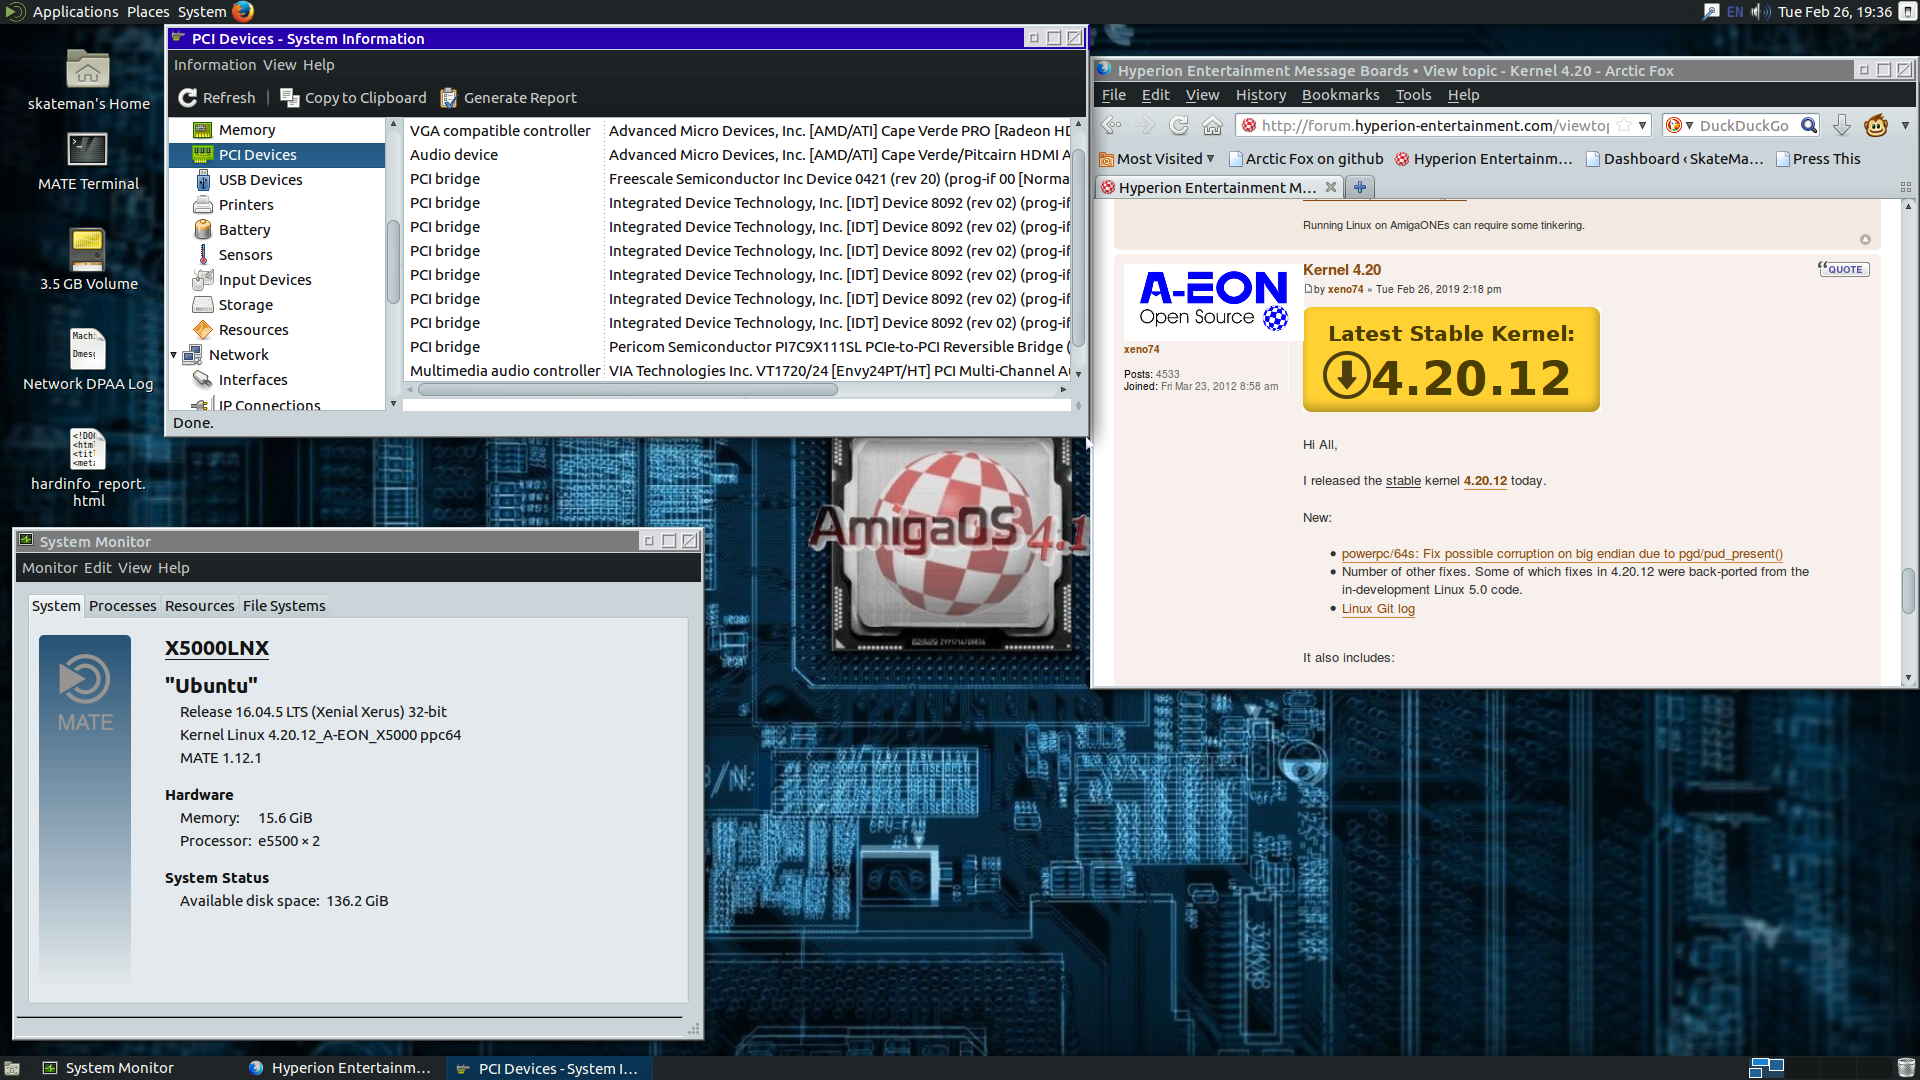Open the URL history dropdown arrow
This screenshot has height=1080, width=1920.
pyautogui.click(x=1642, y=125)
